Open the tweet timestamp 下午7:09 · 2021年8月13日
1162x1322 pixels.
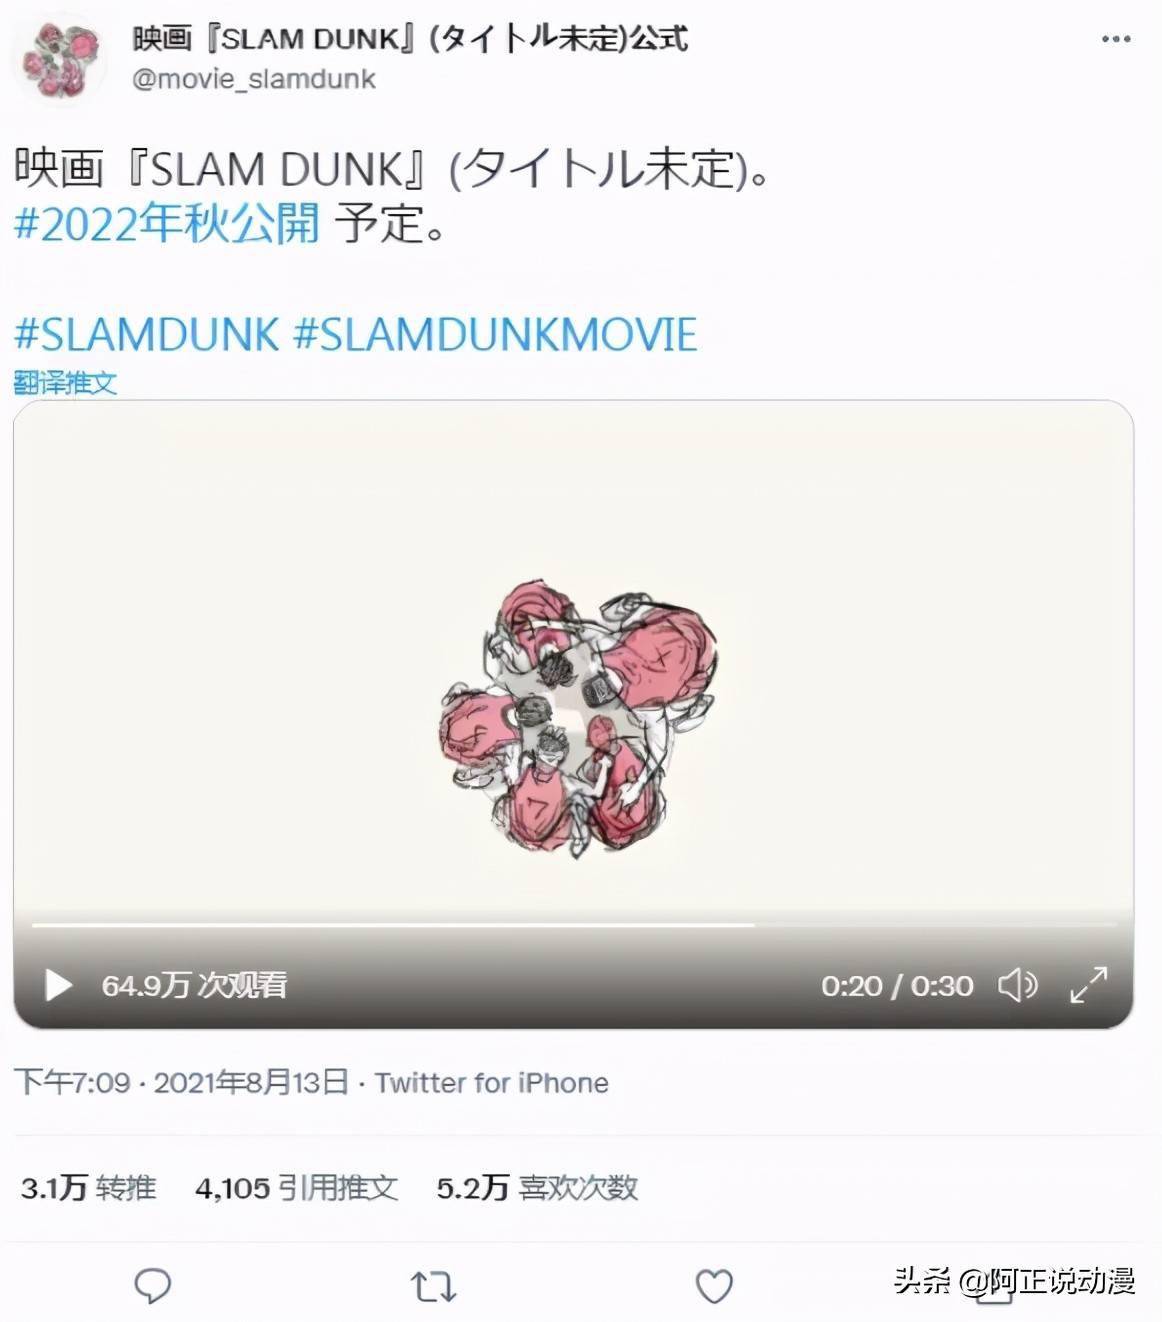(x=181, y=1082)
